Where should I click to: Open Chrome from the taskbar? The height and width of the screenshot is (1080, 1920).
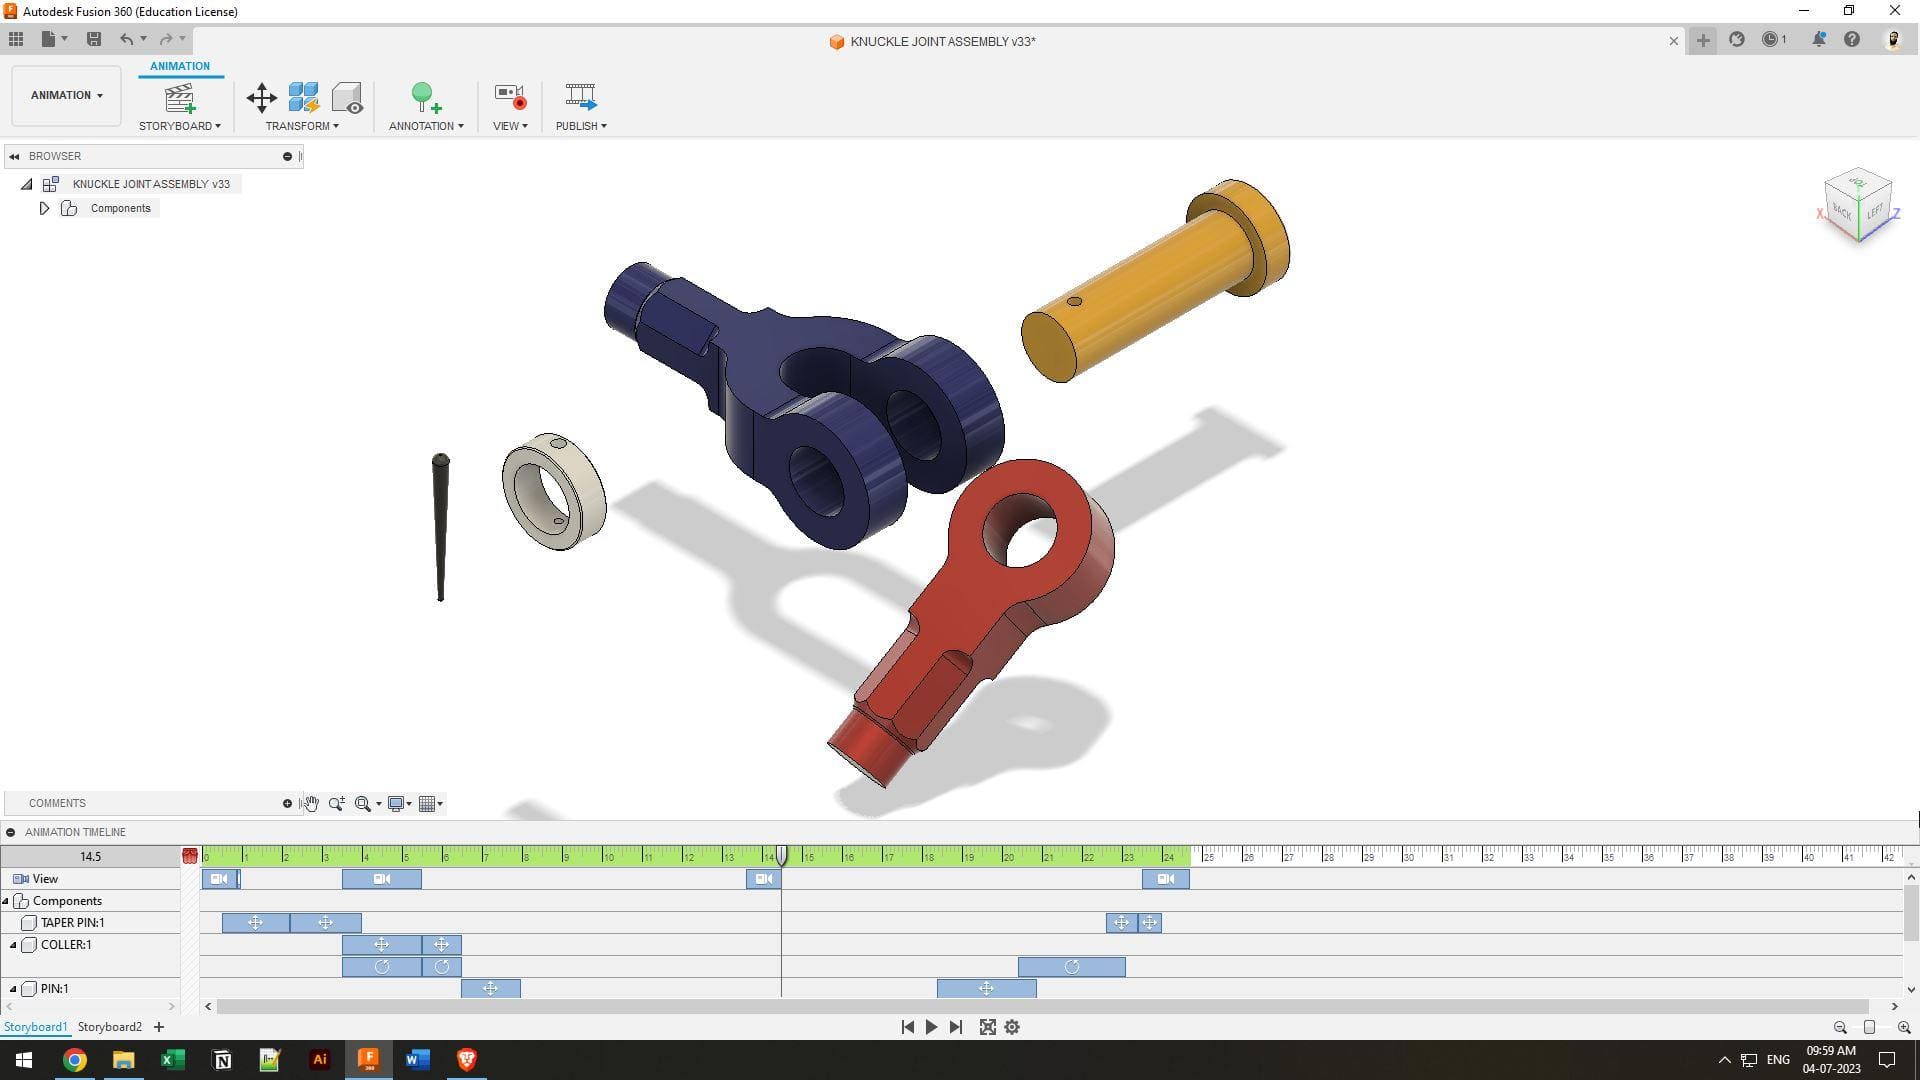click(x=75, y=1060)
